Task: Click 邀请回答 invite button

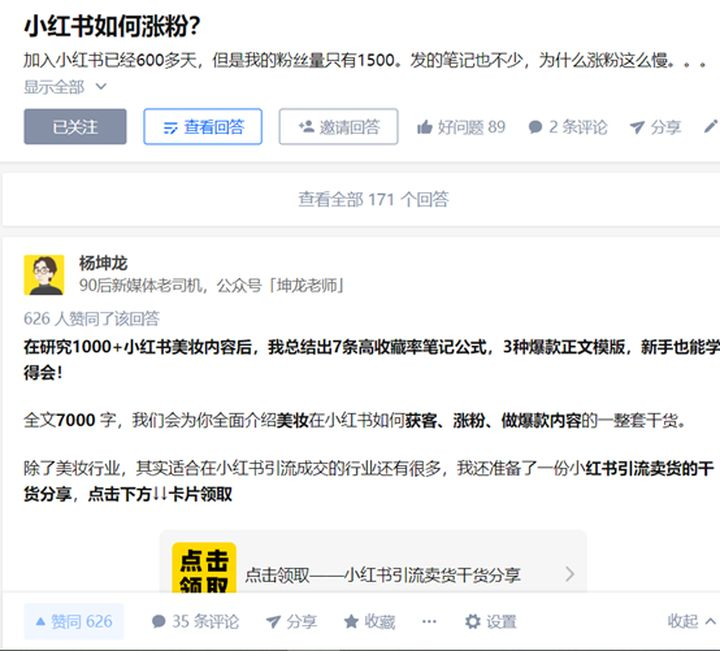Action: 338,127
